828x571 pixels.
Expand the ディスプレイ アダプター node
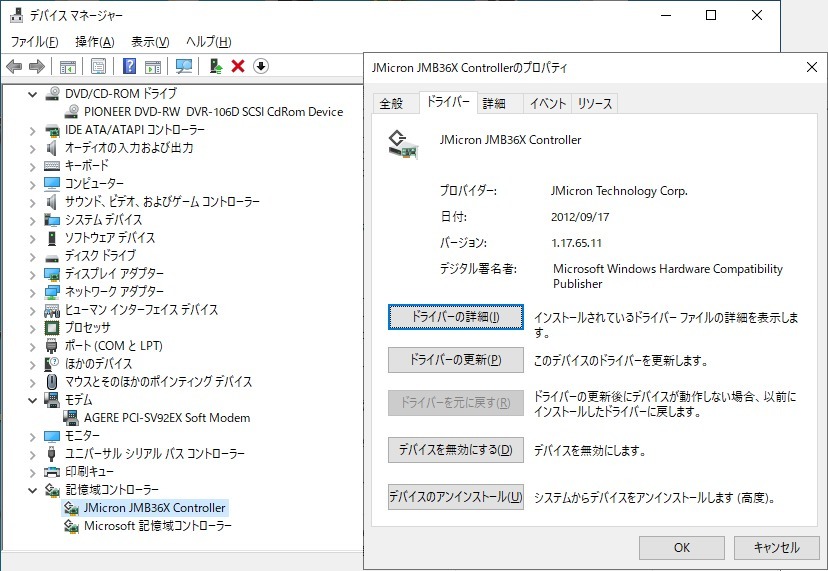coord(33,274)
